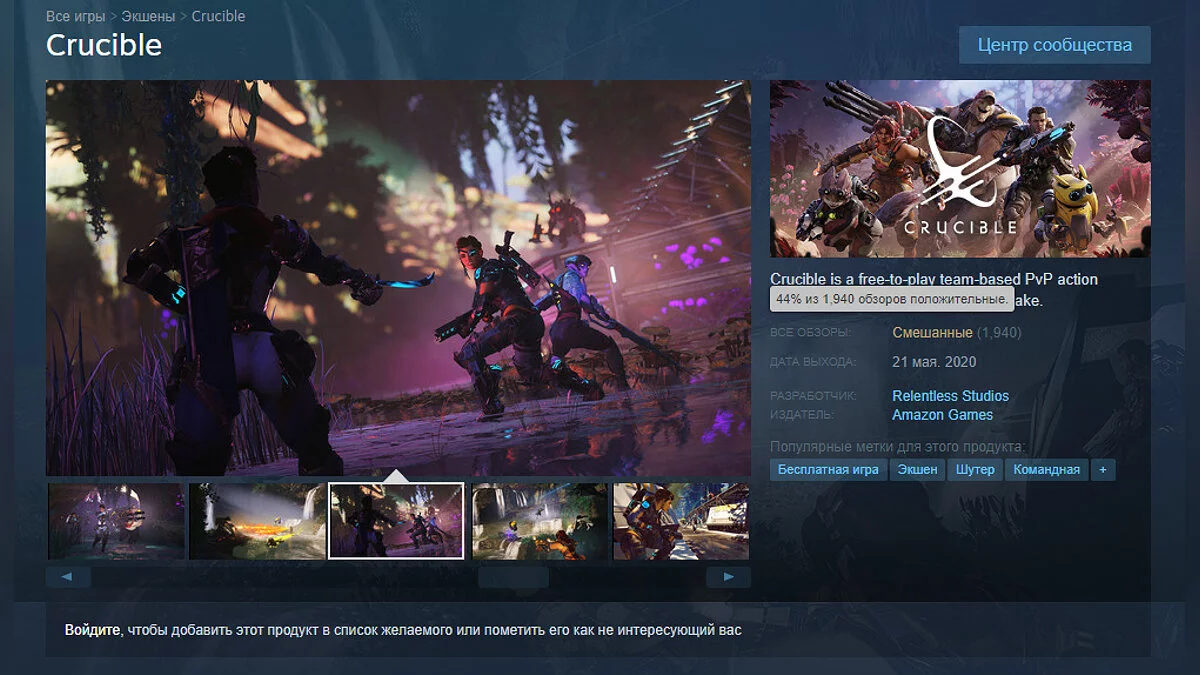Open publisher Amazon Games link
Screen dimensions: 1200x675
click(942, 415)
